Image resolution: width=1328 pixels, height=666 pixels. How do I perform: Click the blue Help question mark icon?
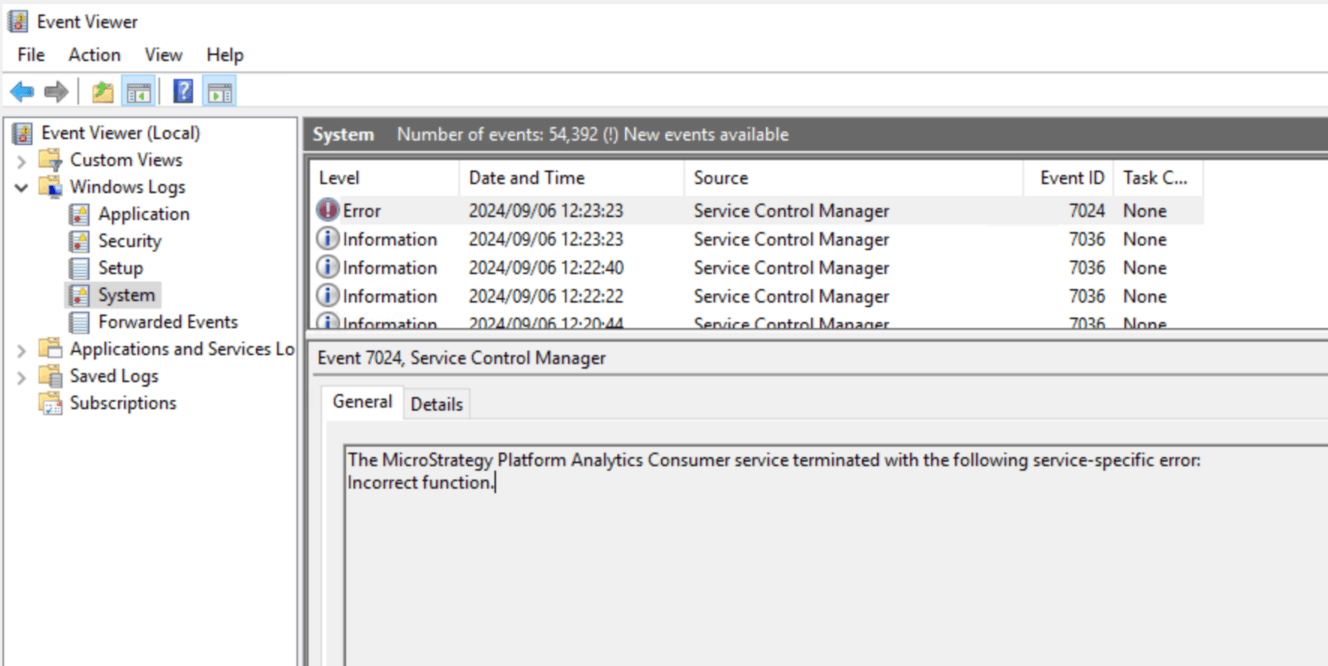pyautogui.click(x=184, y=93)
